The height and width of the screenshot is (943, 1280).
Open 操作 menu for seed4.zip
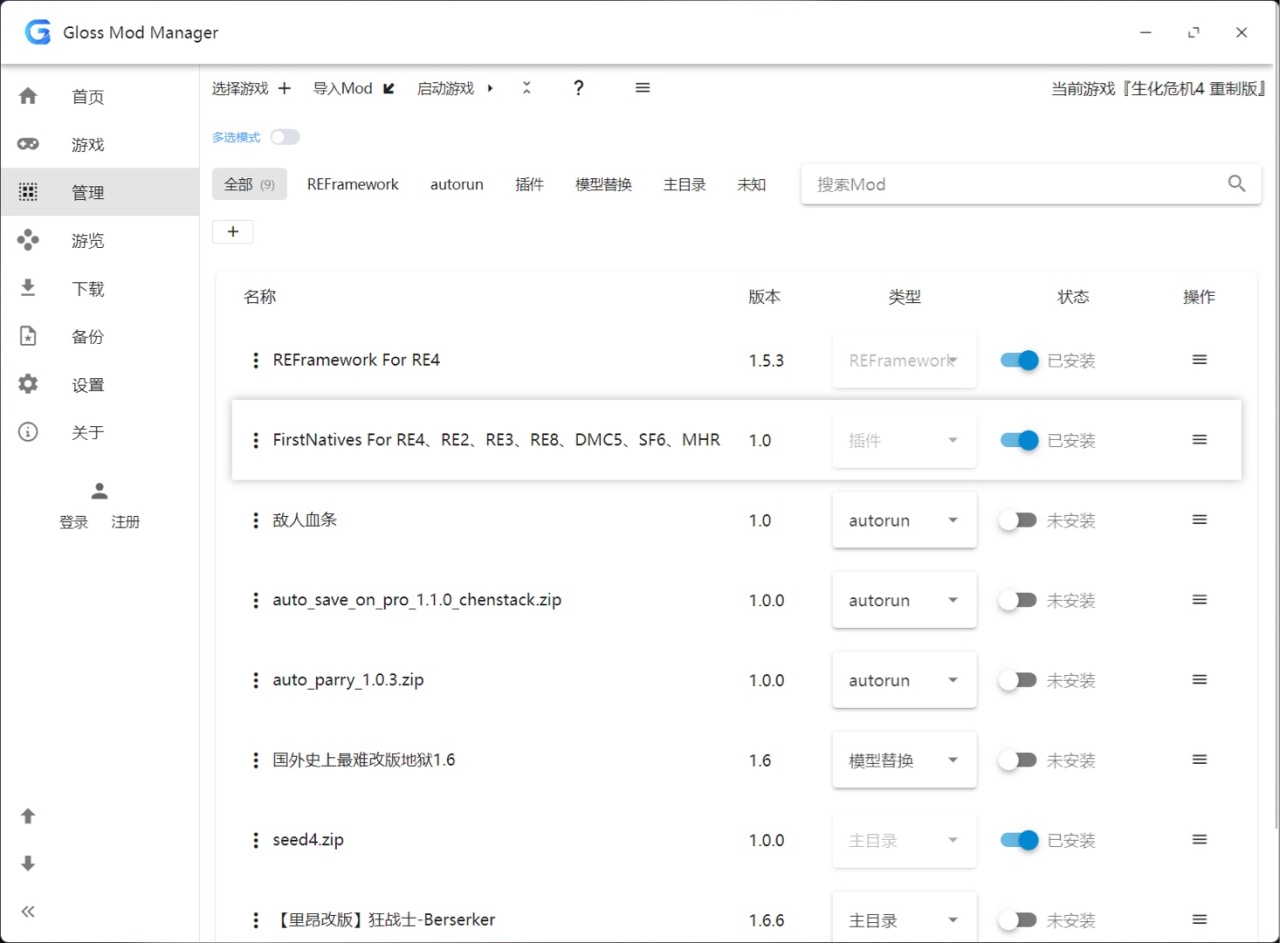tap(1200, 840)
